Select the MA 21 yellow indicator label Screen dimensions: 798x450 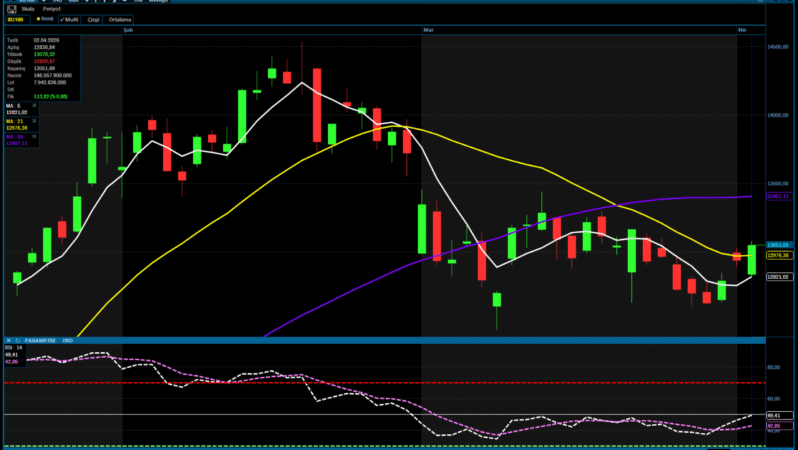pyautogui.click(x=14, y=121)
